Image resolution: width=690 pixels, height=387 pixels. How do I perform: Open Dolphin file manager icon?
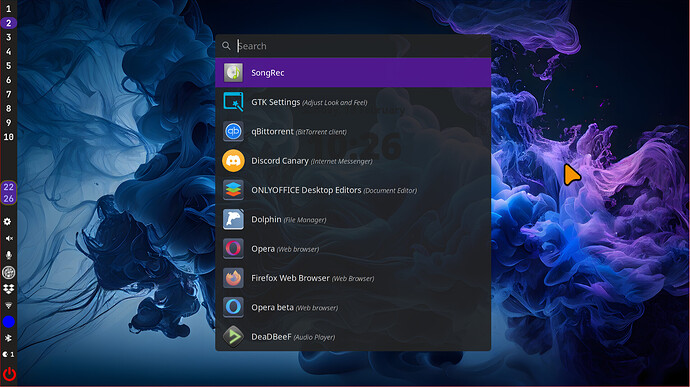233,219
